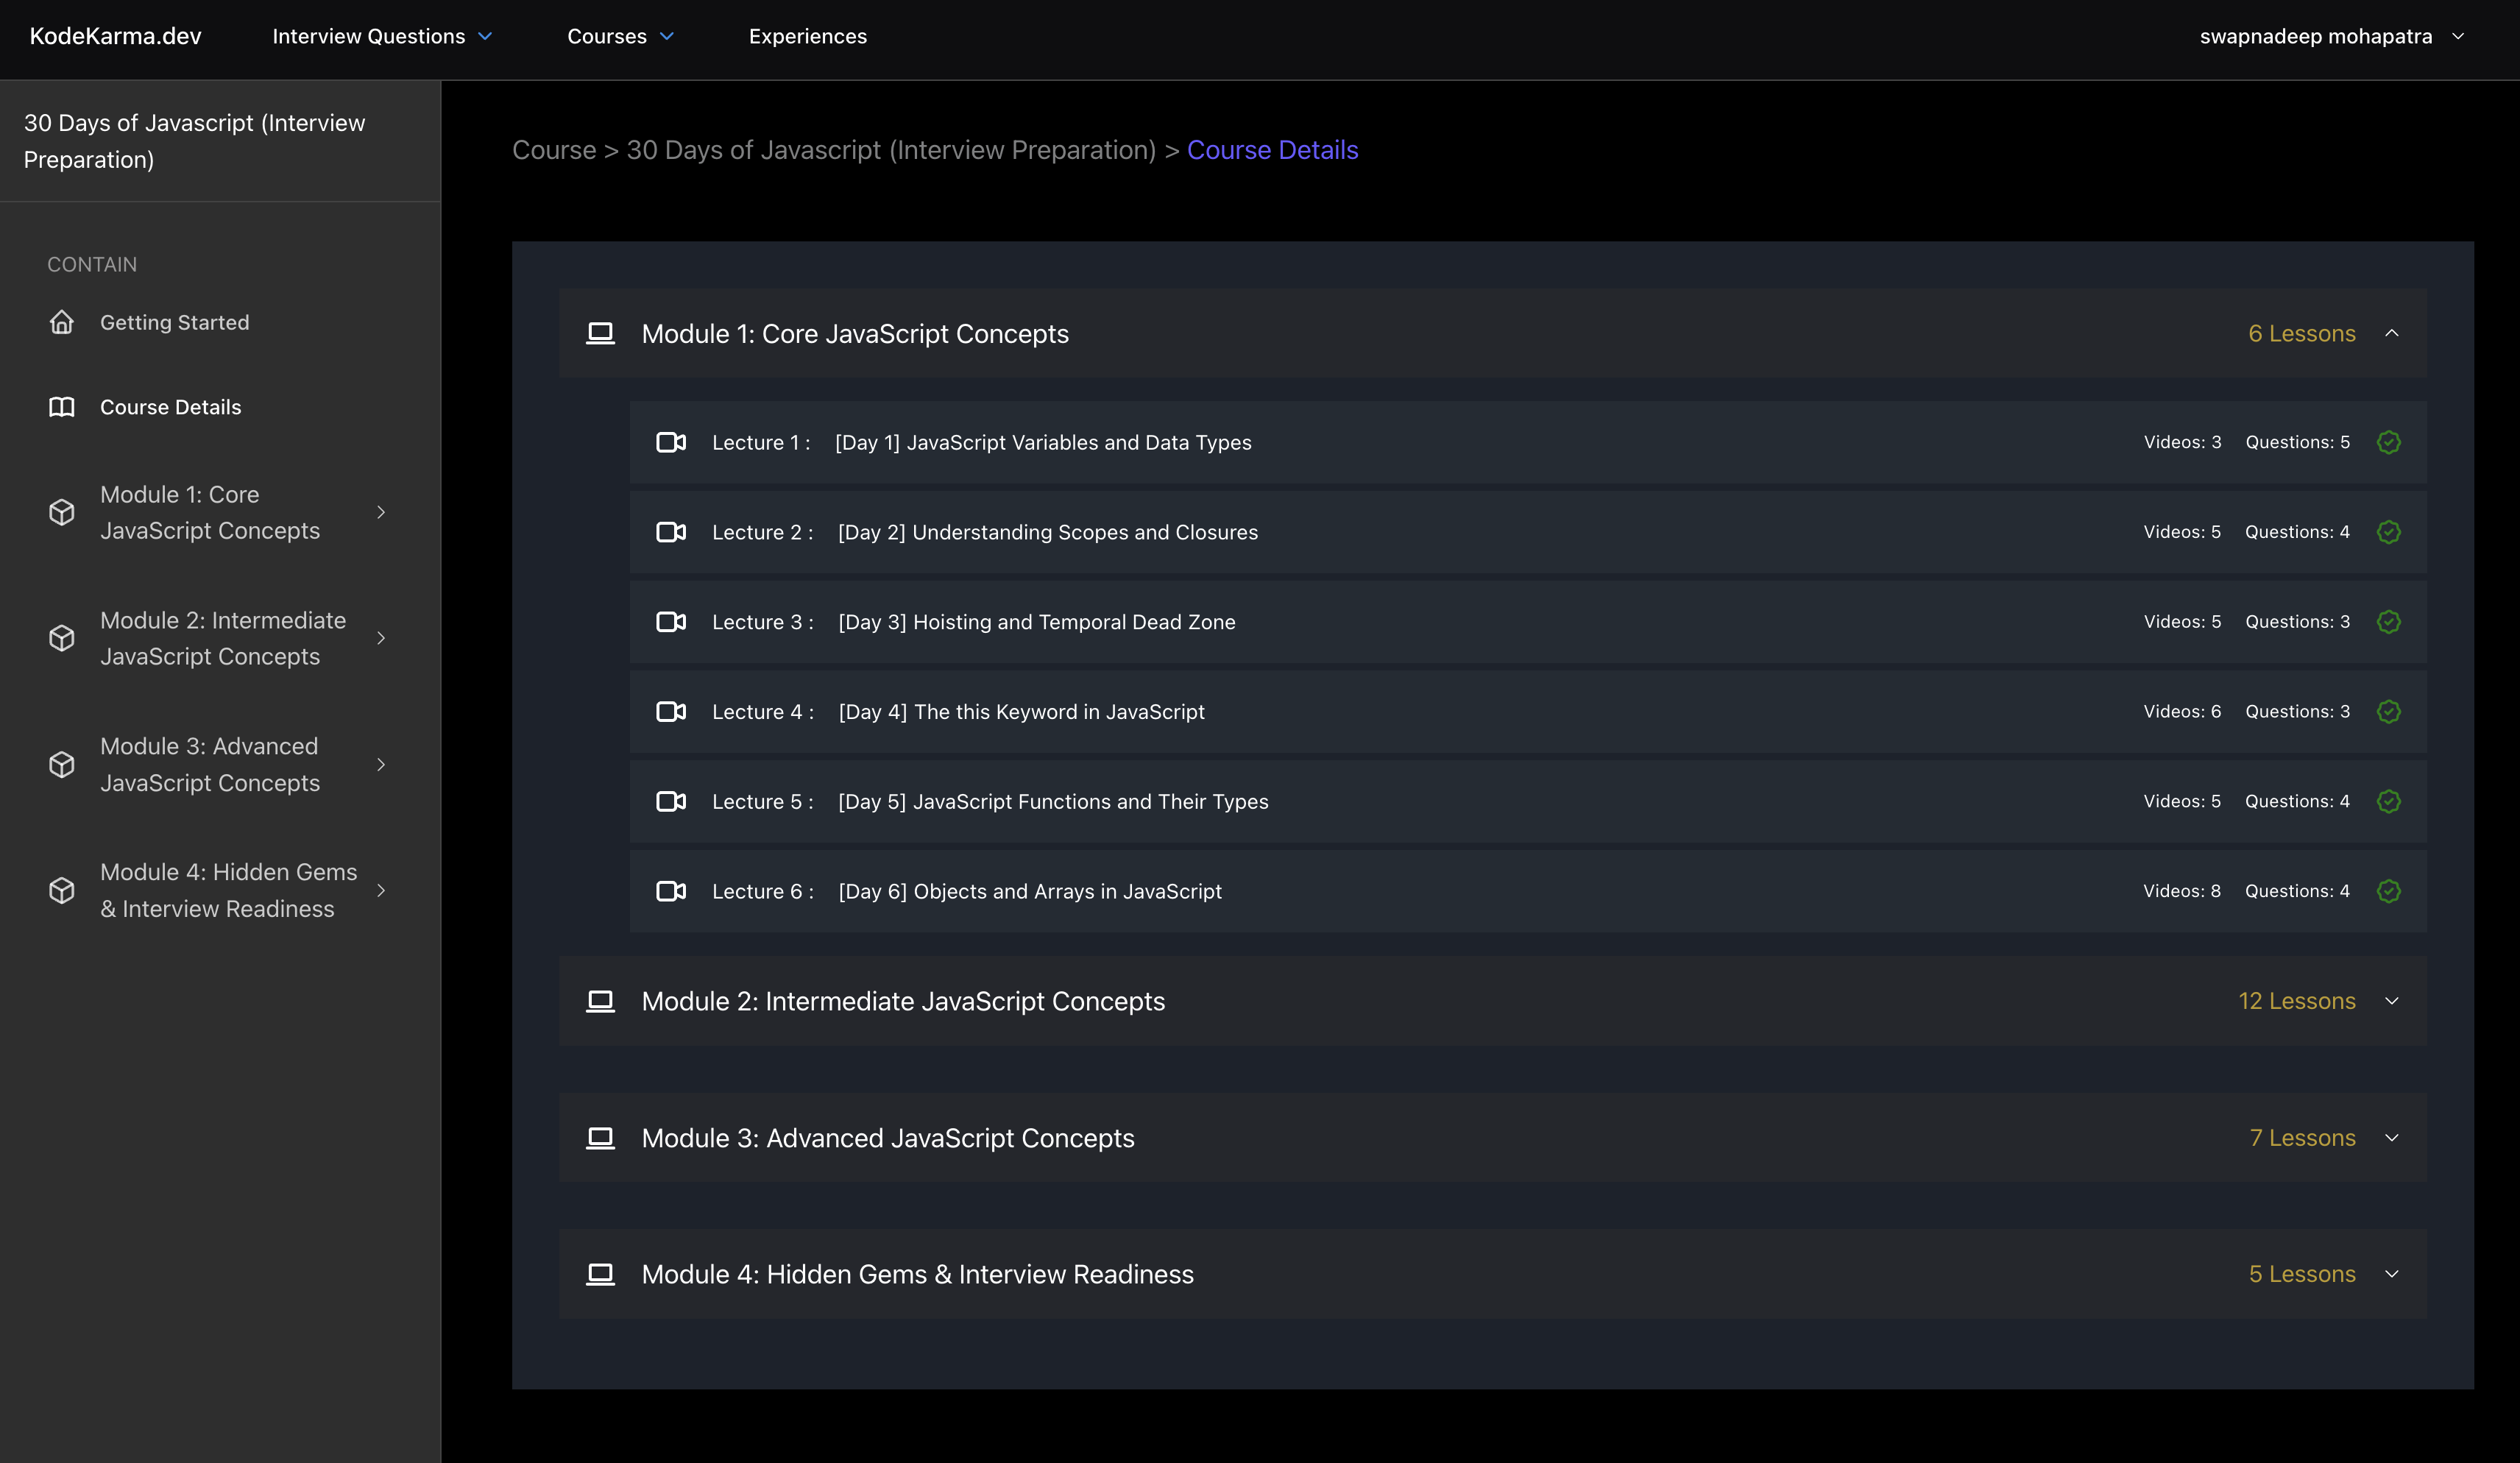Click the laptop icon beside Module 4 header

click(600, 1274)
